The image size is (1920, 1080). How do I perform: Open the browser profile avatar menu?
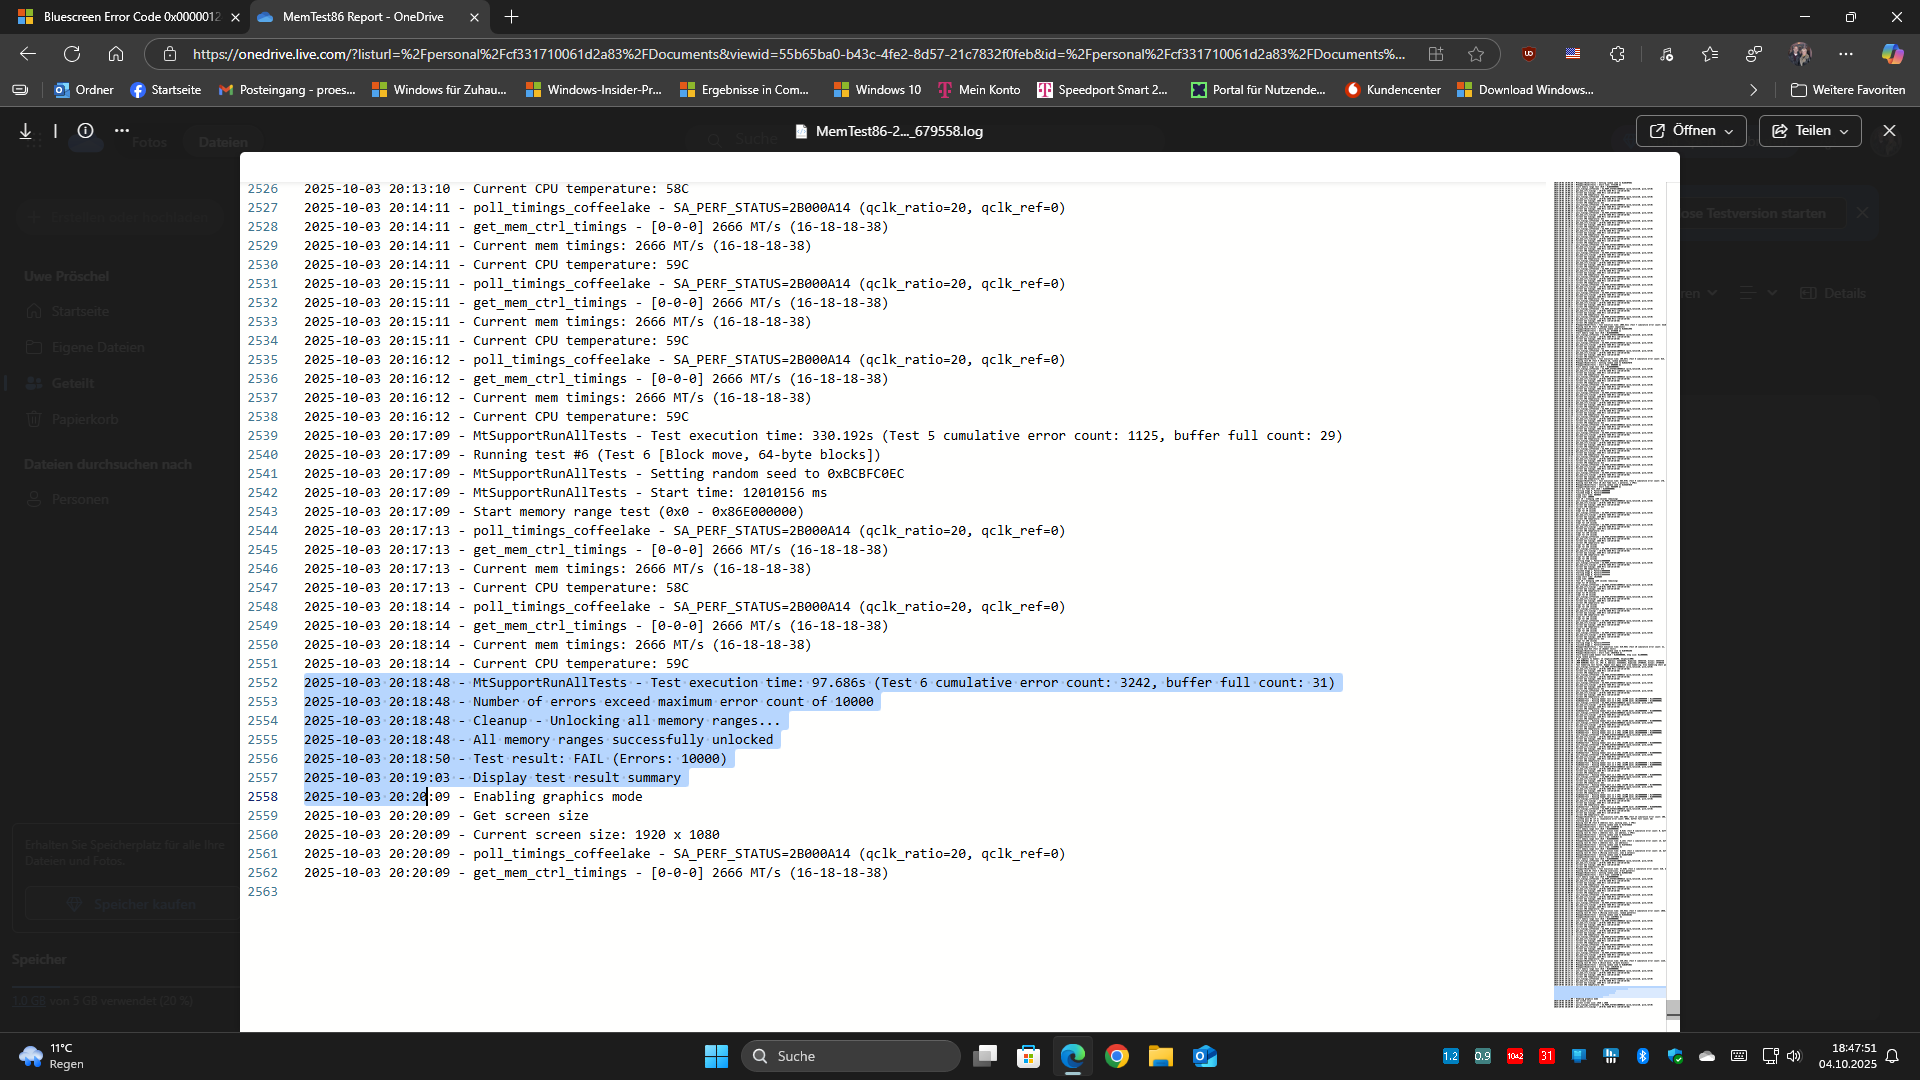pyautogui.click(x=1800, y=54)
